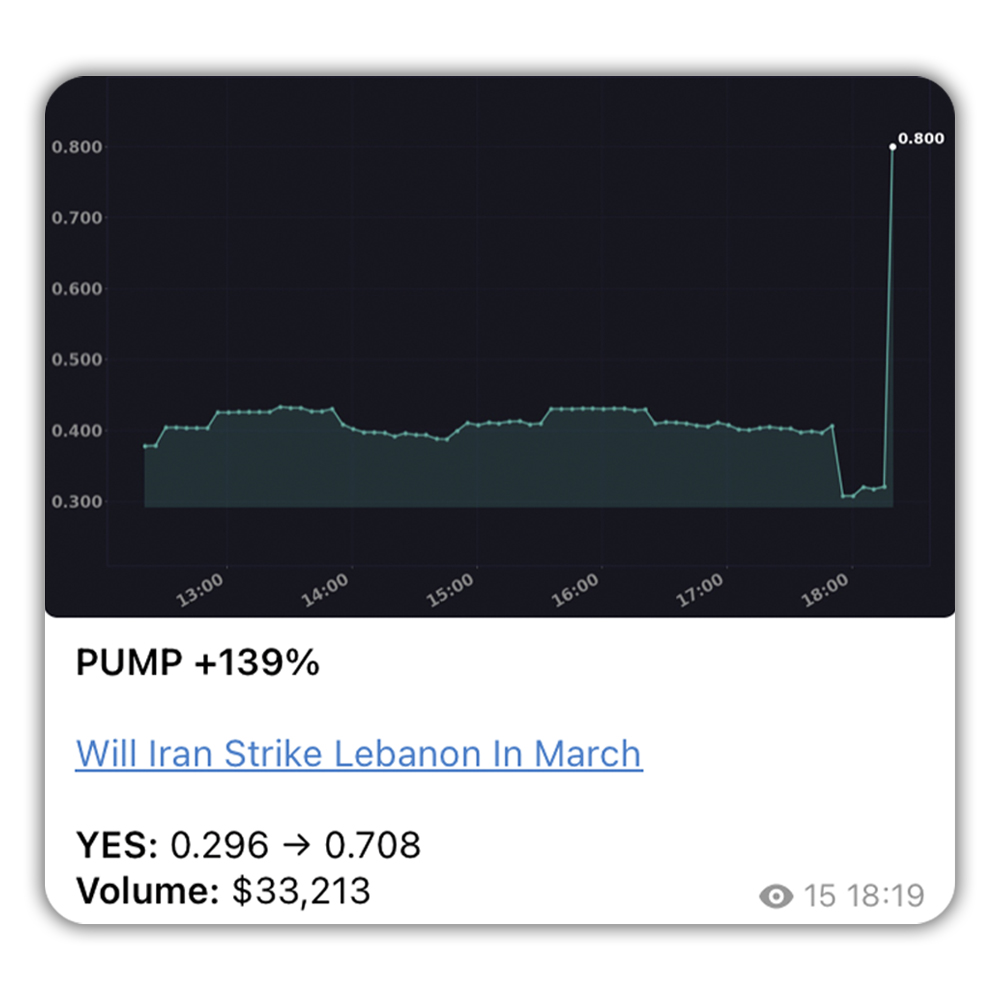Click the YES price change line

click(248, 846)
